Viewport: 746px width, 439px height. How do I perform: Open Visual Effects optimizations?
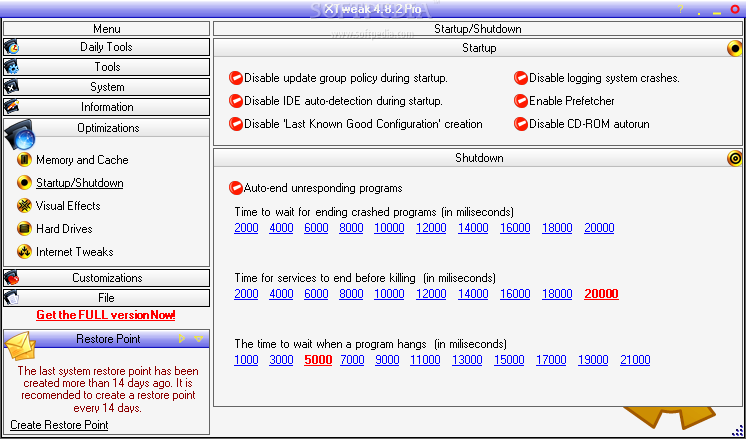coord(68,206)
